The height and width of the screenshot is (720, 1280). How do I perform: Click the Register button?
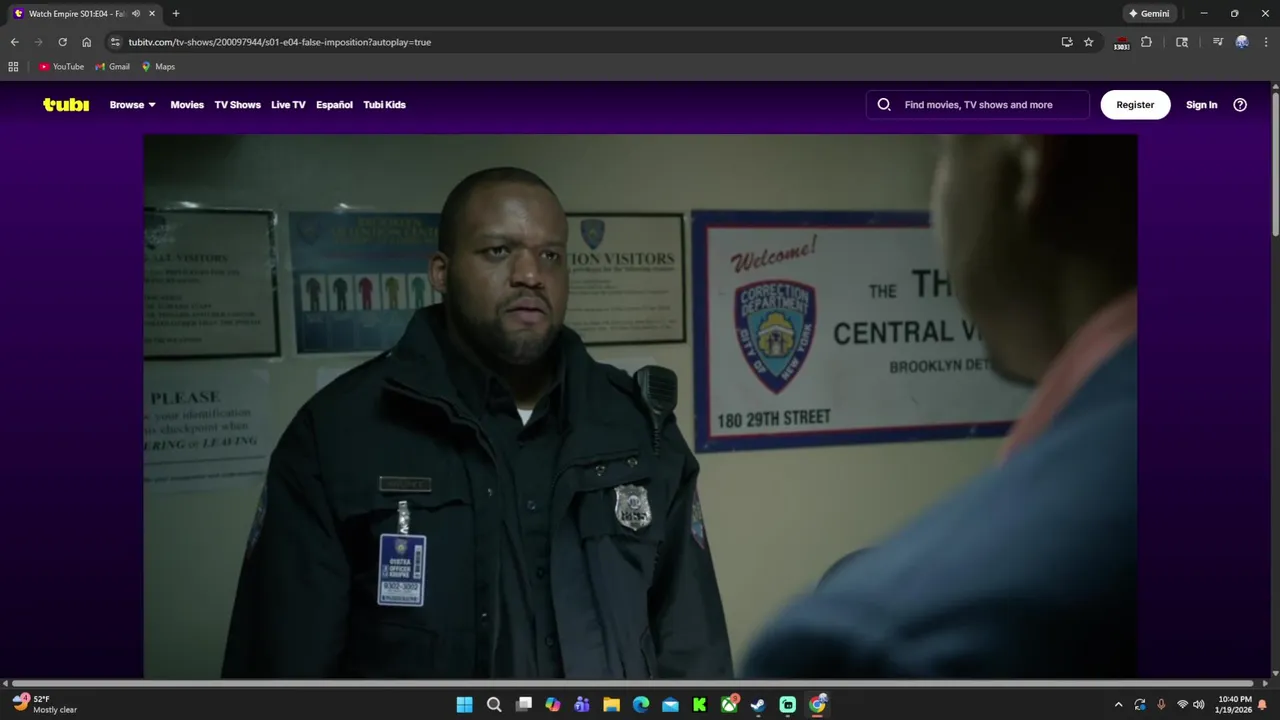click(x=1135, y=105)
